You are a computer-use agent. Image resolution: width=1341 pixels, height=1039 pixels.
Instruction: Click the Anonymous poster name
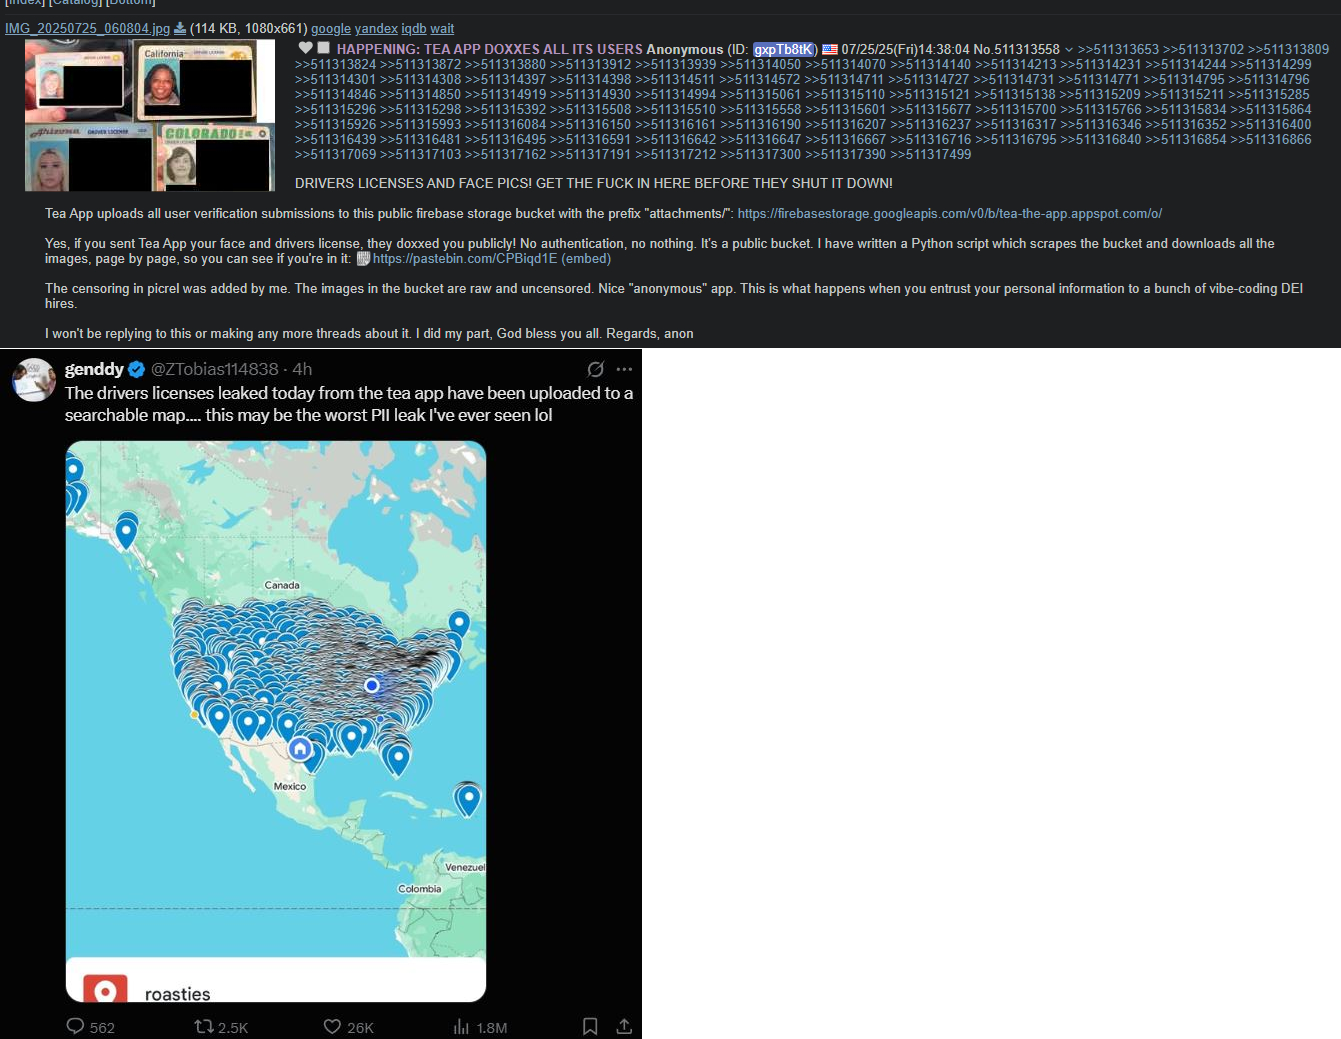685,49
